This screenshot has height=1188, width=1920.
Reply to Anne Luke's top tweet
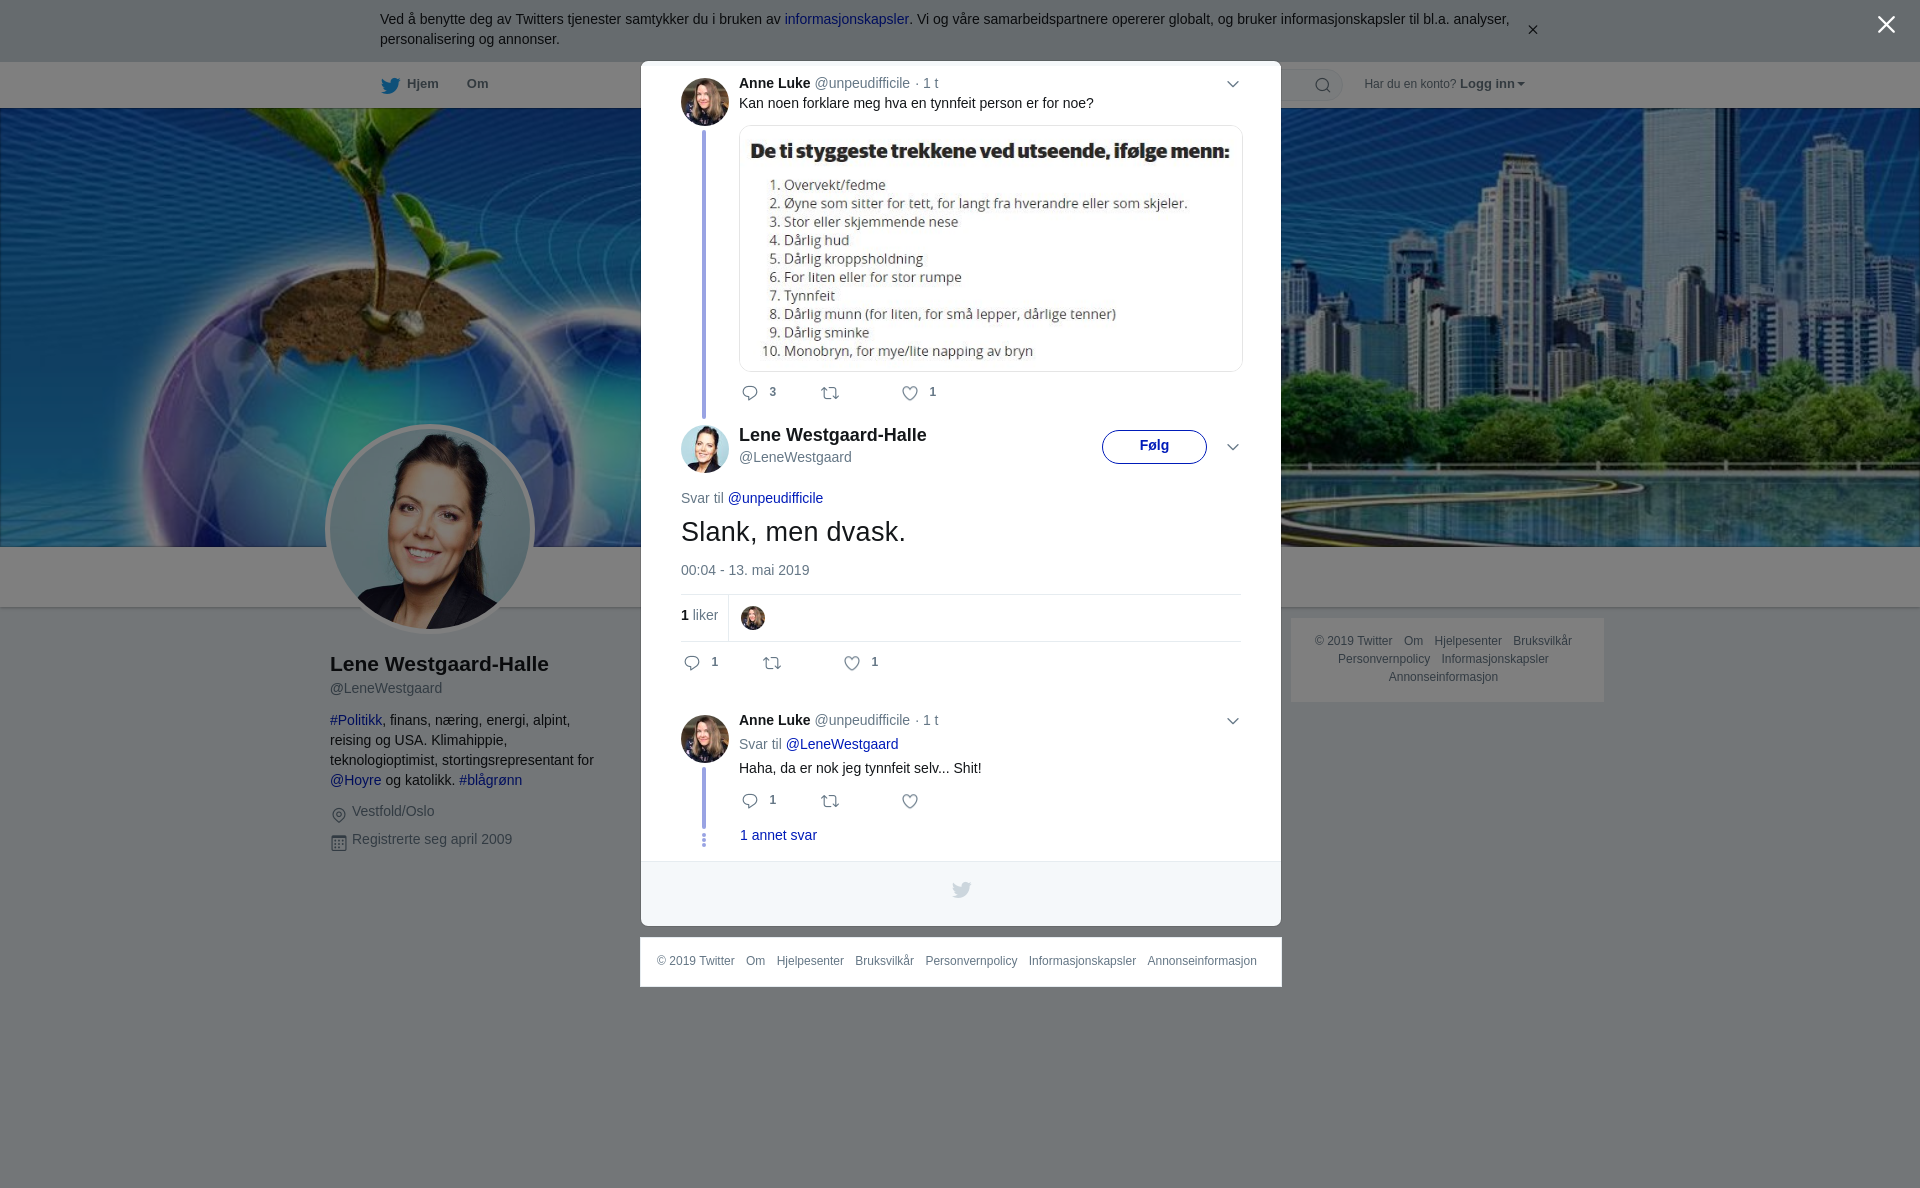coord(750,393)
